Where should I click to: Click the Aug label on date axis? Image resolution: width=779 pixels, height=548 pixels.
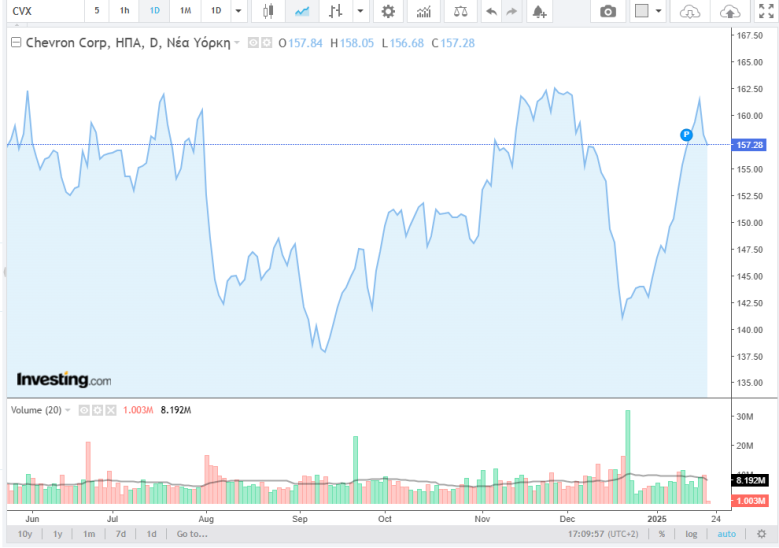[x=206, y=519]
